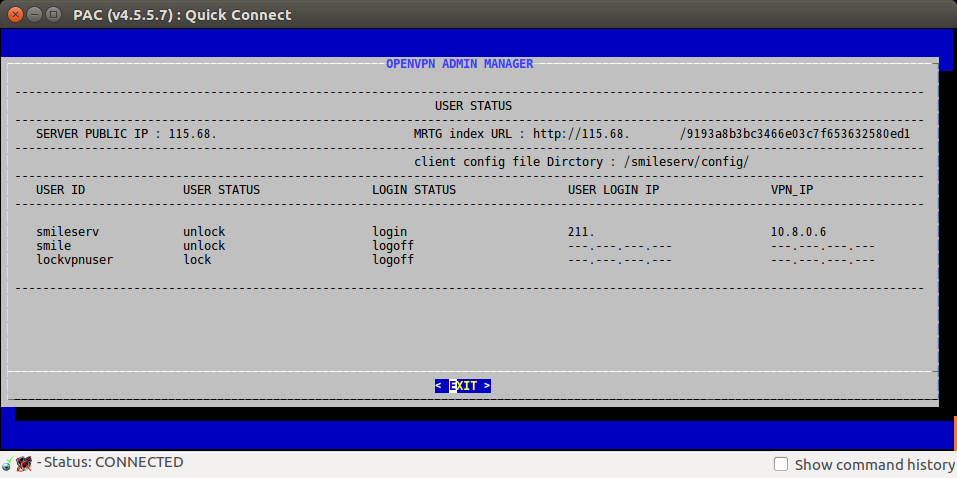Click the 'USER STATUS' heading
Image resolution: width=957 pixels, height=478 pixels.
[474, 106]
